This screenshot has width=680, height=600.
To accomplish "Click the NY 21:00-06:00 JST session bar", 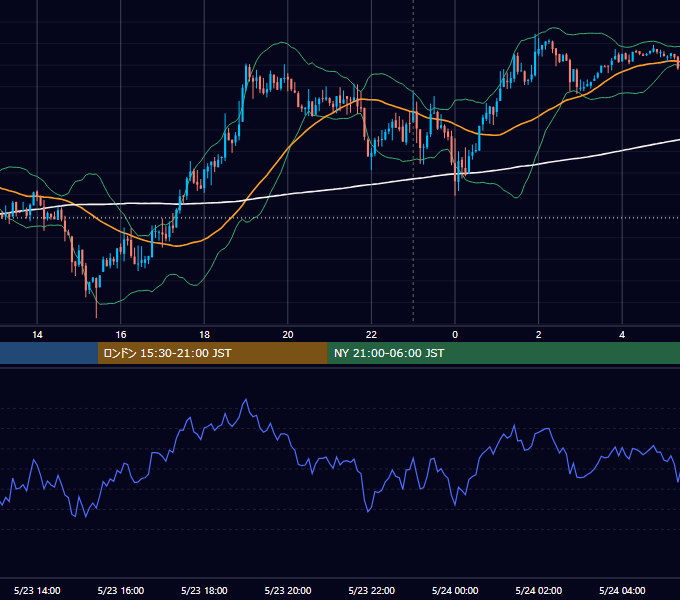I will [x=503, y=353].
